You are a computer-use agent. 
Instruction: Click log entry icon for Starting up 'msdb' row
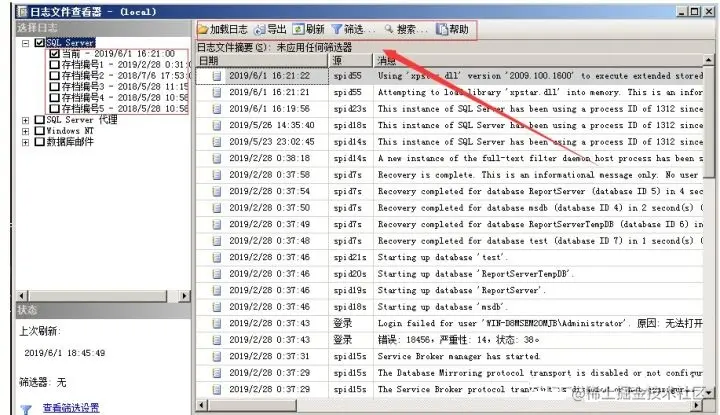point(217,307)
